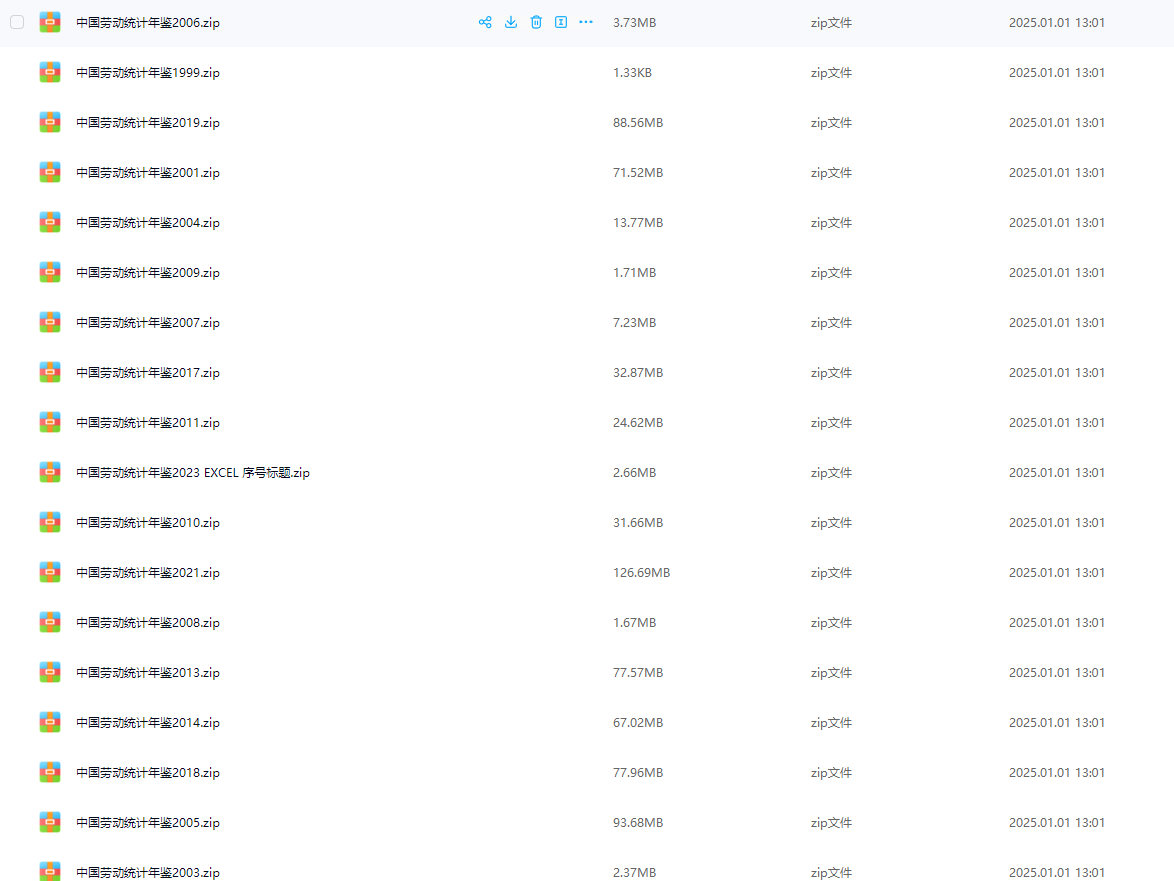The width and height of the screenshot is (1174, 881).
Task: Click the 7.23MB size value
Action: 635,323
